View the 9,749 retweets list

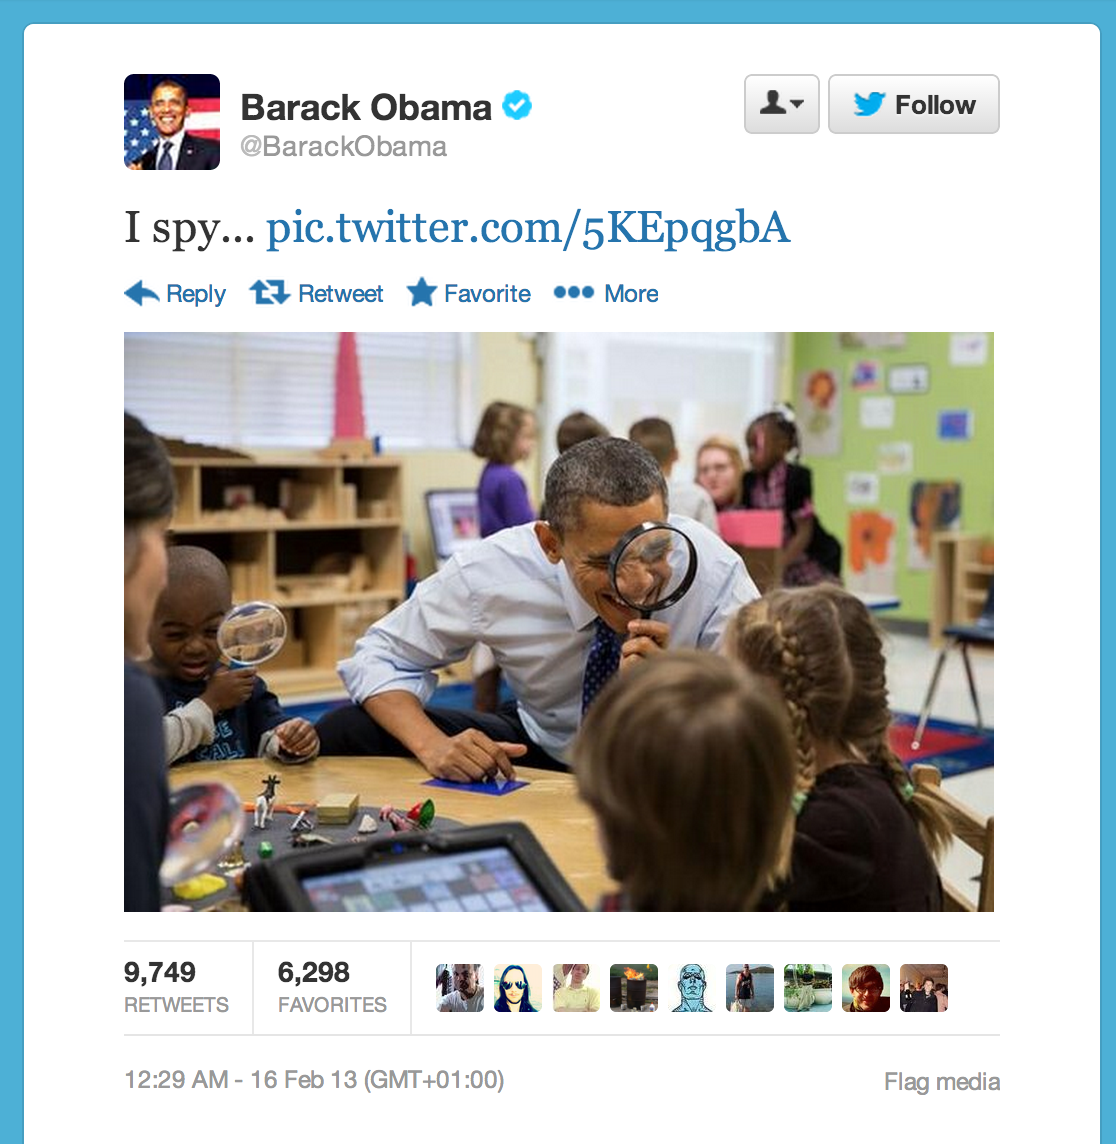(x=176, y=987)
